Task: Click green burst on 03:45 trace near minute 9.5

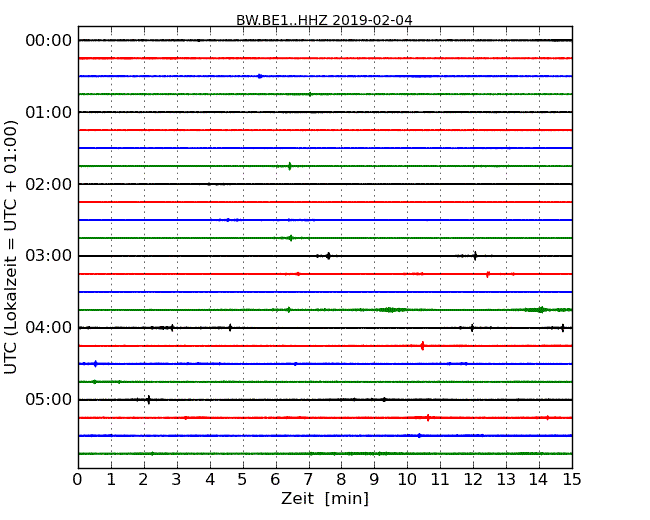Action: pyautogui.click(x=390, y=310)
